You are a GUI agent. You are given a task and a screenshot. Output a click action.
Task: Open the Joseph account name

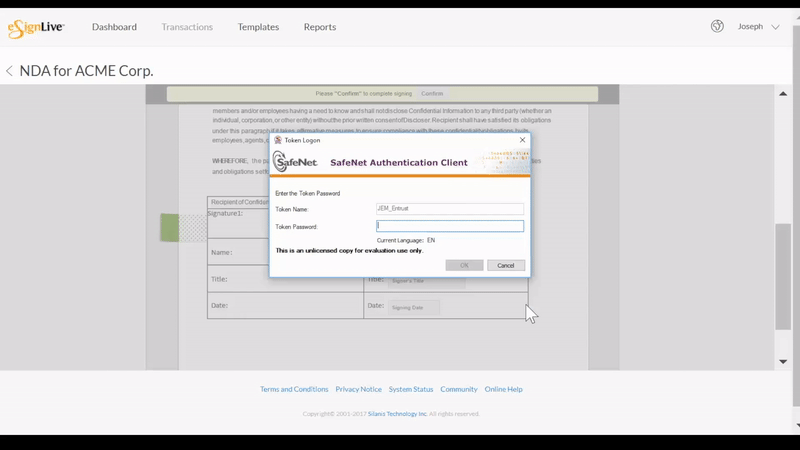click(x=750, y=27)
